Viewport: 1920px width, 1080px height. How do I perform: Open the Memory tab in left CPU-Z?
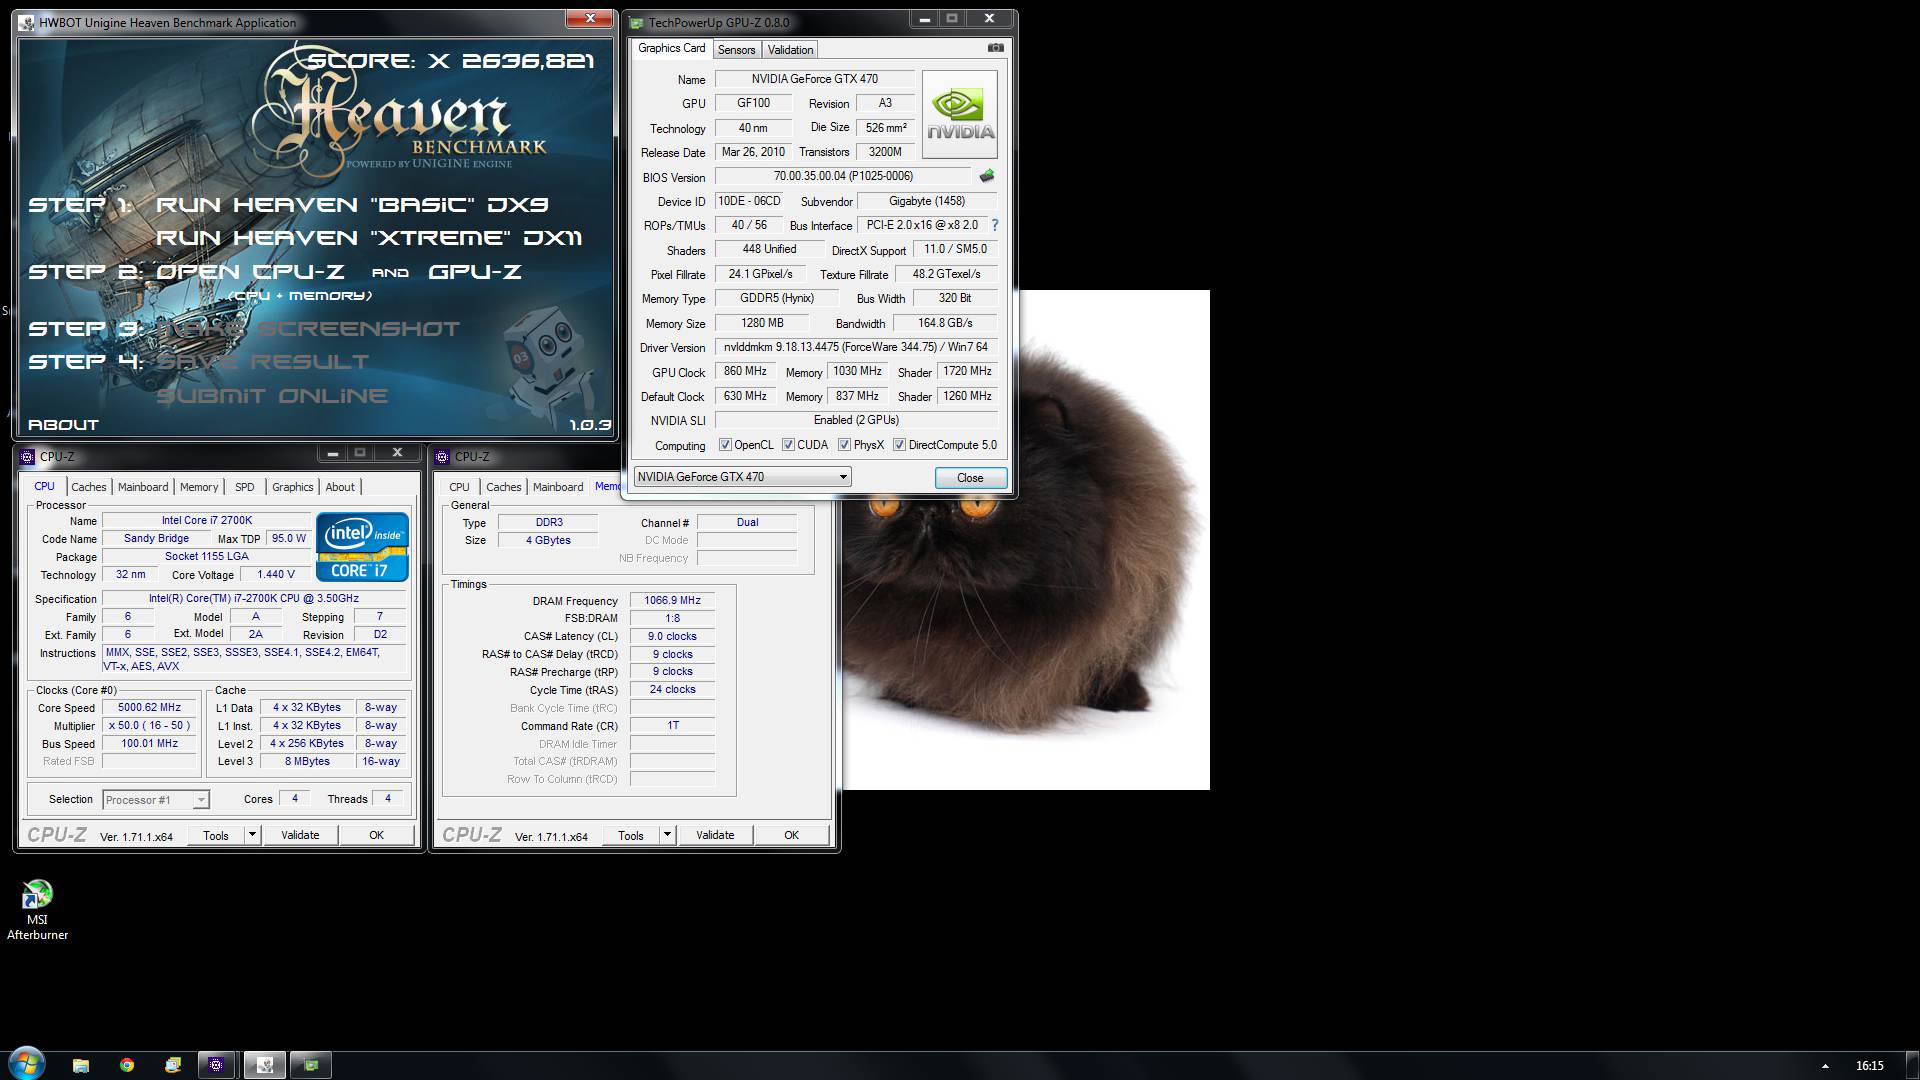(x=199, y=487)
